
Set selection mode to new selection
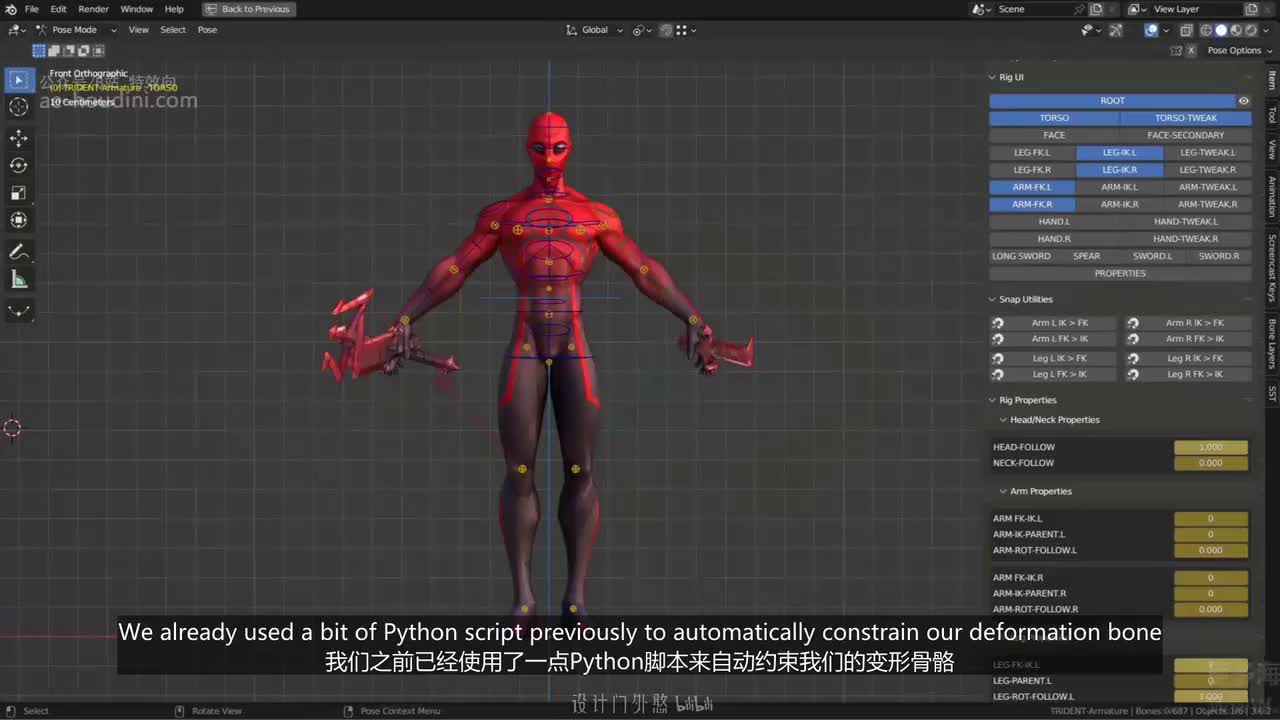[x=39, y=50]
